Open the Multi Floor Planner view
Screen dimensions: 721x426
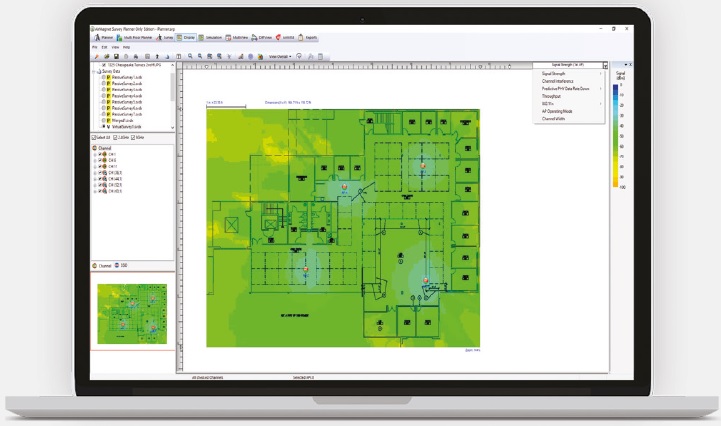[x=136, y=38]
